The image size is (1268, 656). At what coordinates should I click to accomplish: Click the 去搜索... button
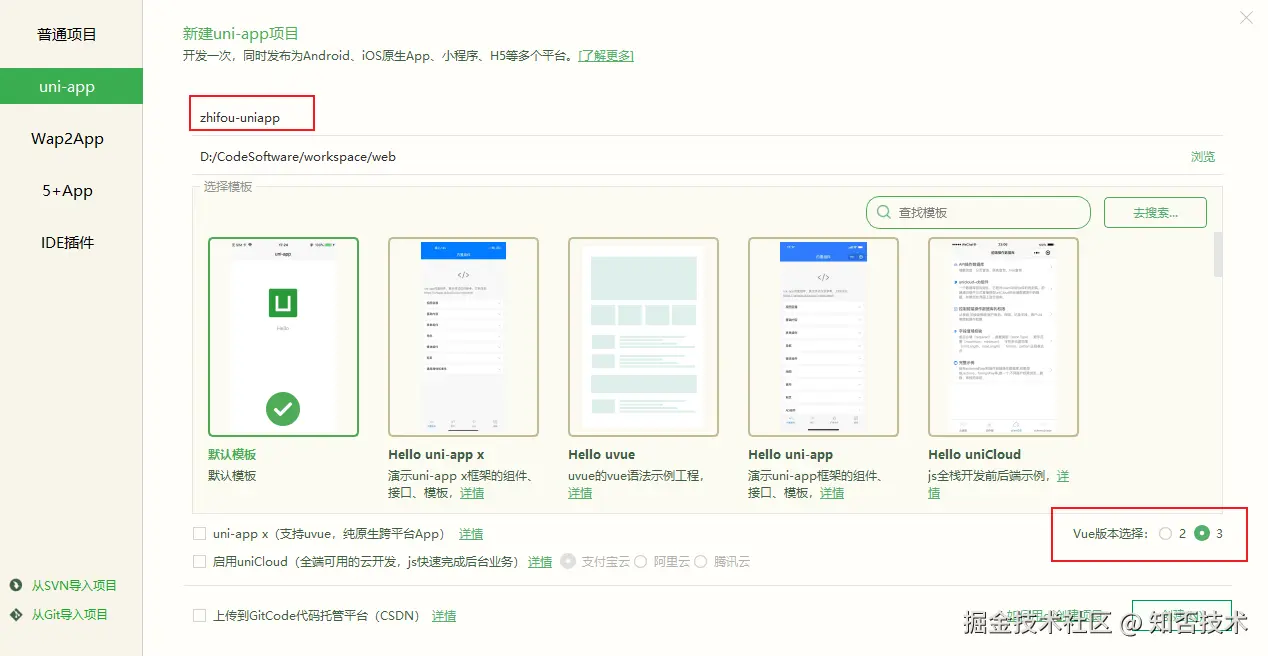1155,212
